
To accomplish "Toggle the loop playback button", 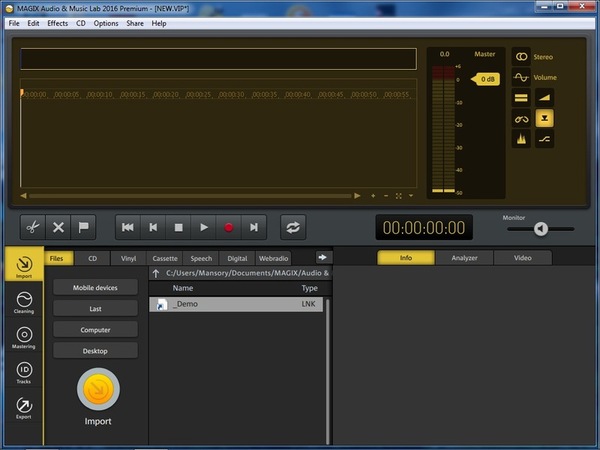I will click(x=293, y=227).
